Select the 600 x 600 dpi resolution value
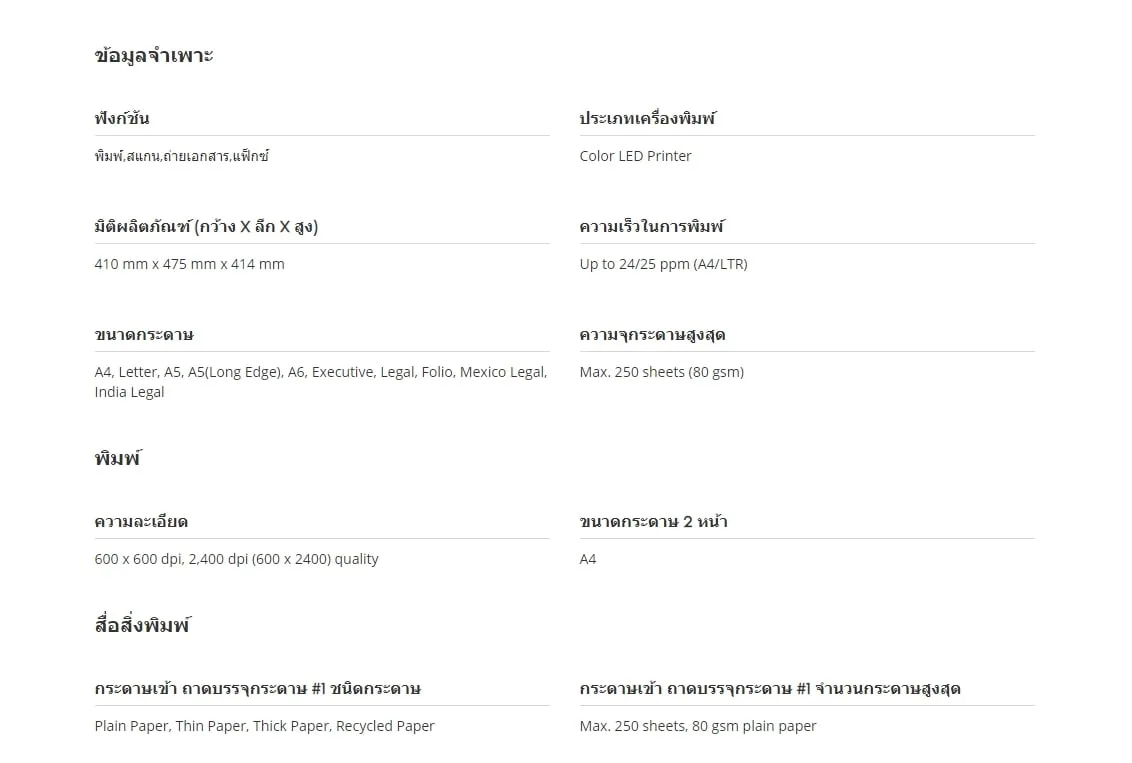The image size is (1132, 763). [x=236, y=559]
